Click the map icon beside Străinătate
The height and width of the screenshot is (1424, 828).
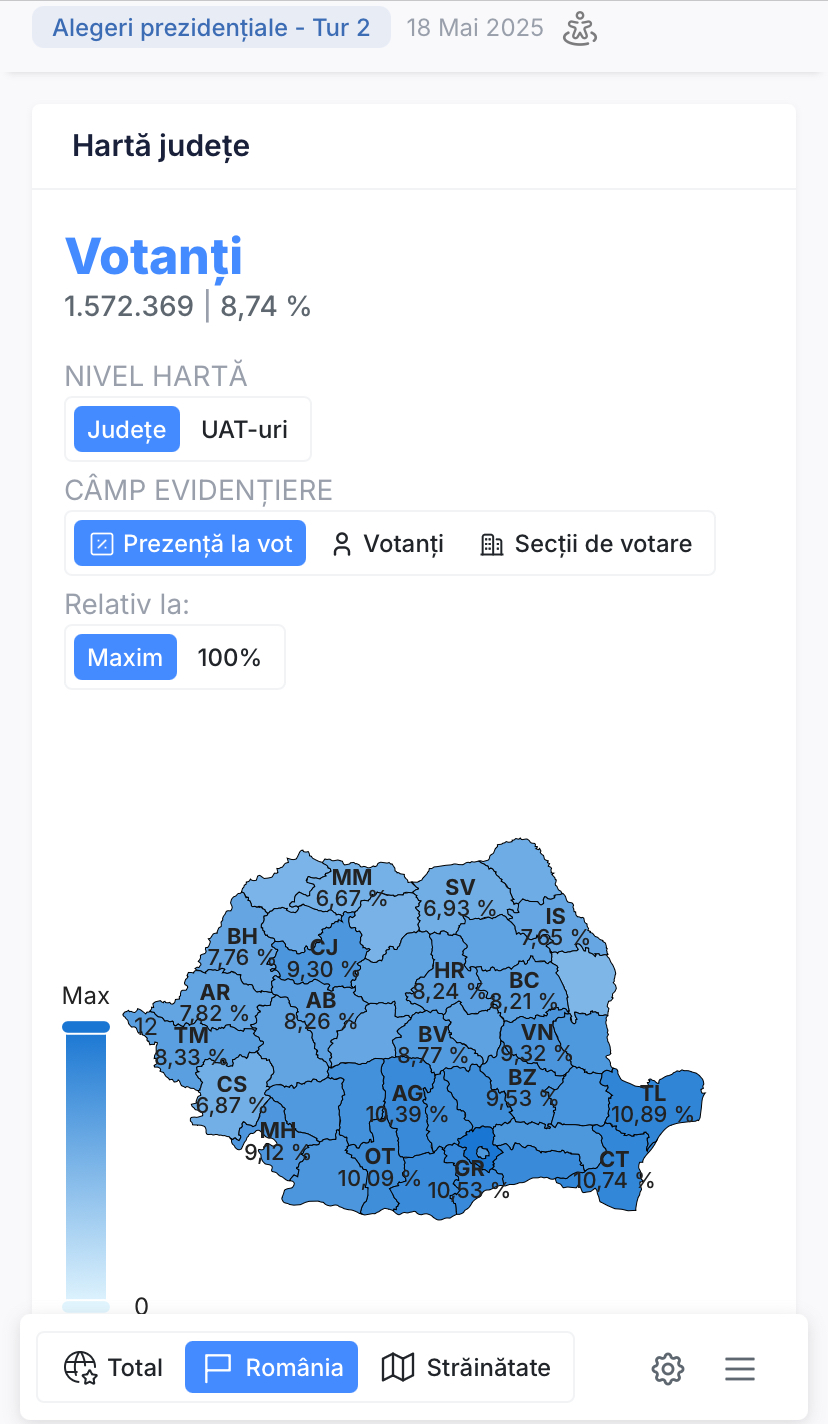pos(398,1367)
